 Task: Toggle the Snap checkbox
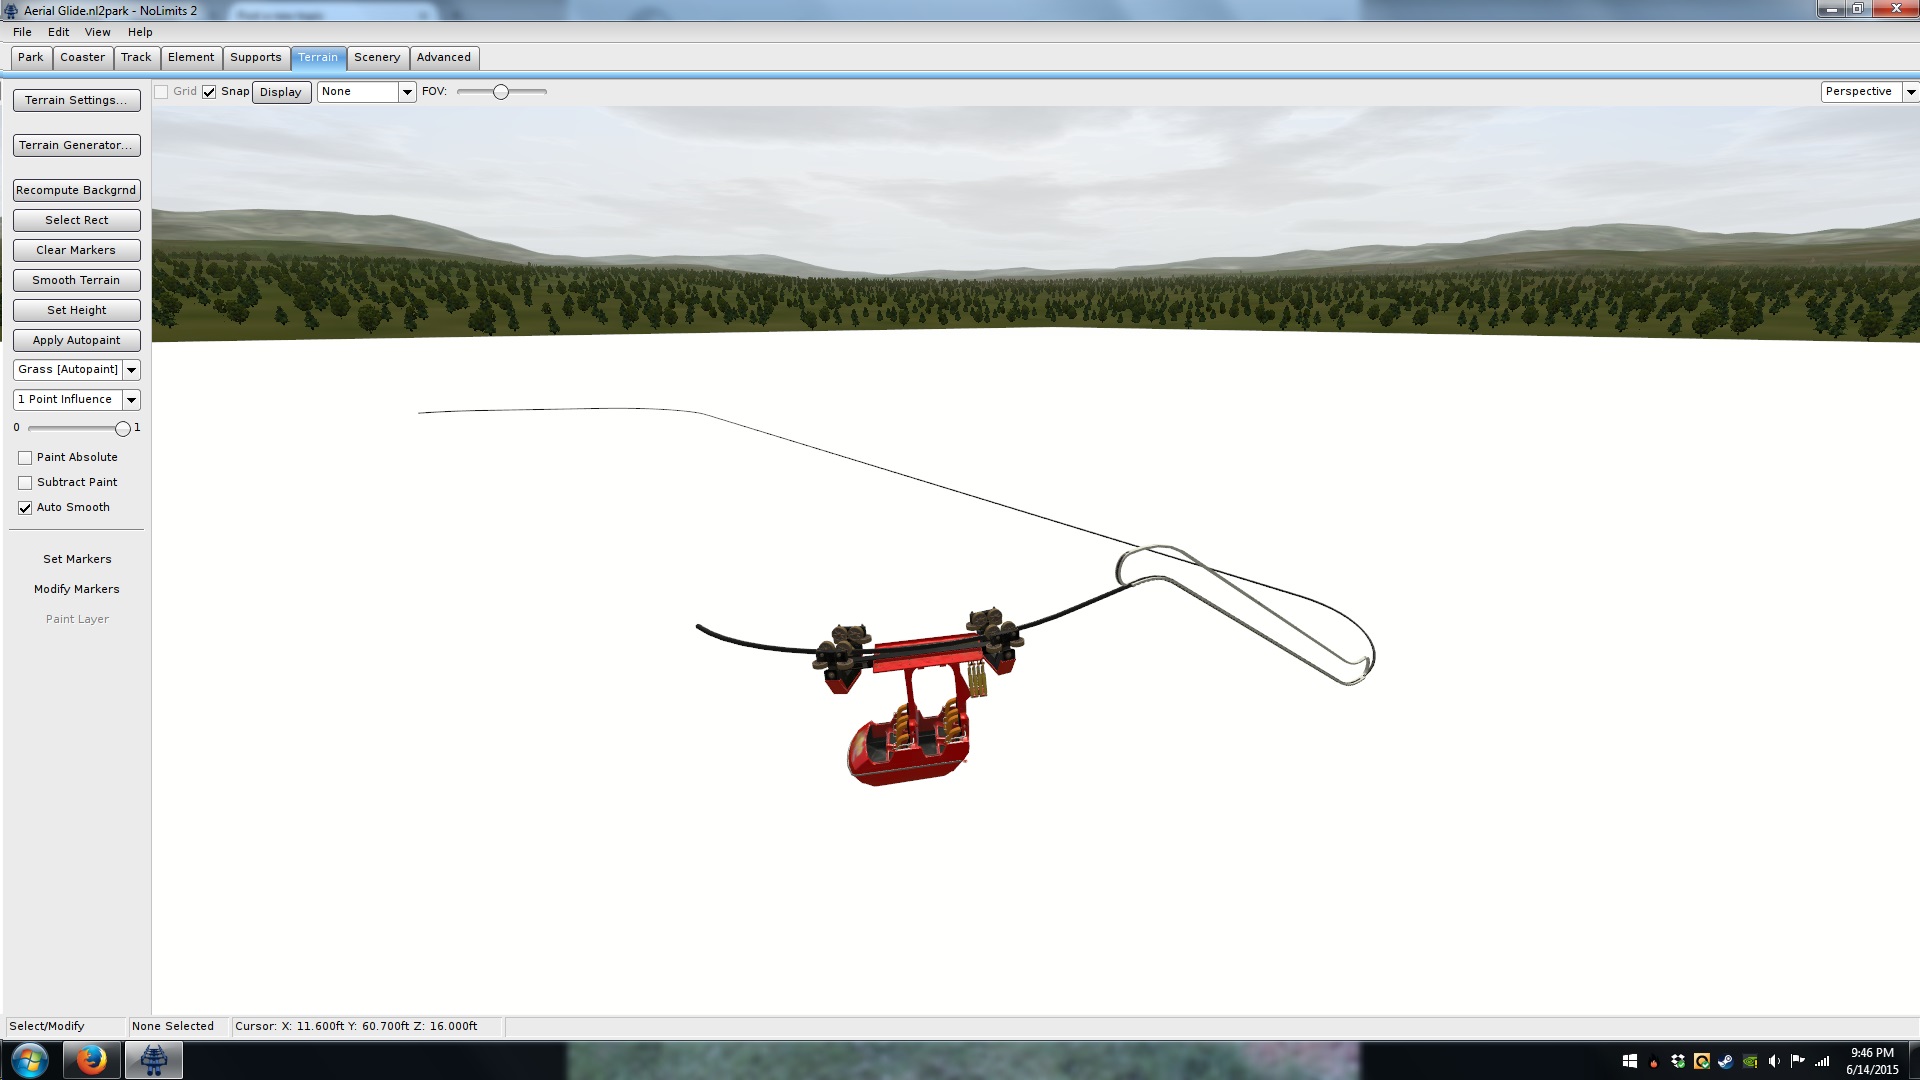click(209, 92)
